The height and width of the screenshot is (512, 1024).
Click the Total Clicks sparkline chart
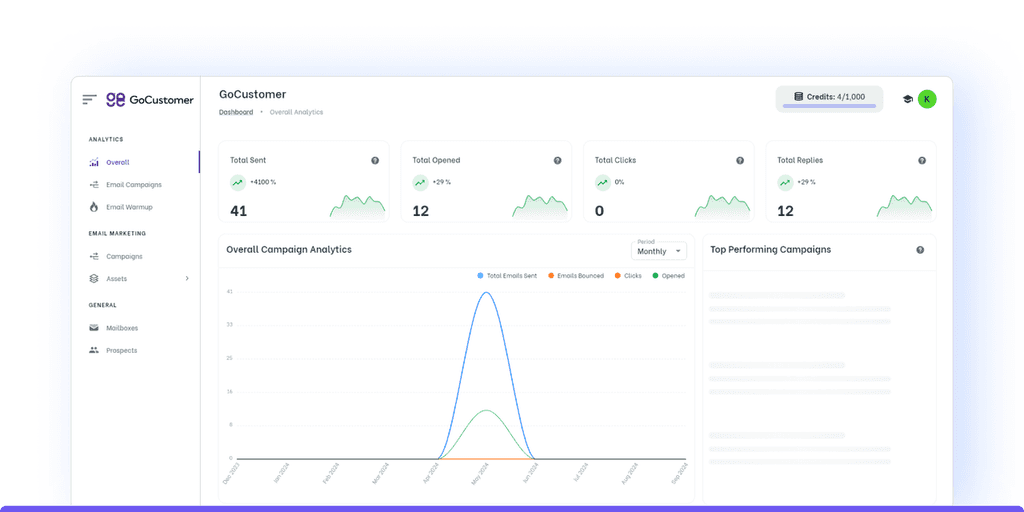[722, 206]
